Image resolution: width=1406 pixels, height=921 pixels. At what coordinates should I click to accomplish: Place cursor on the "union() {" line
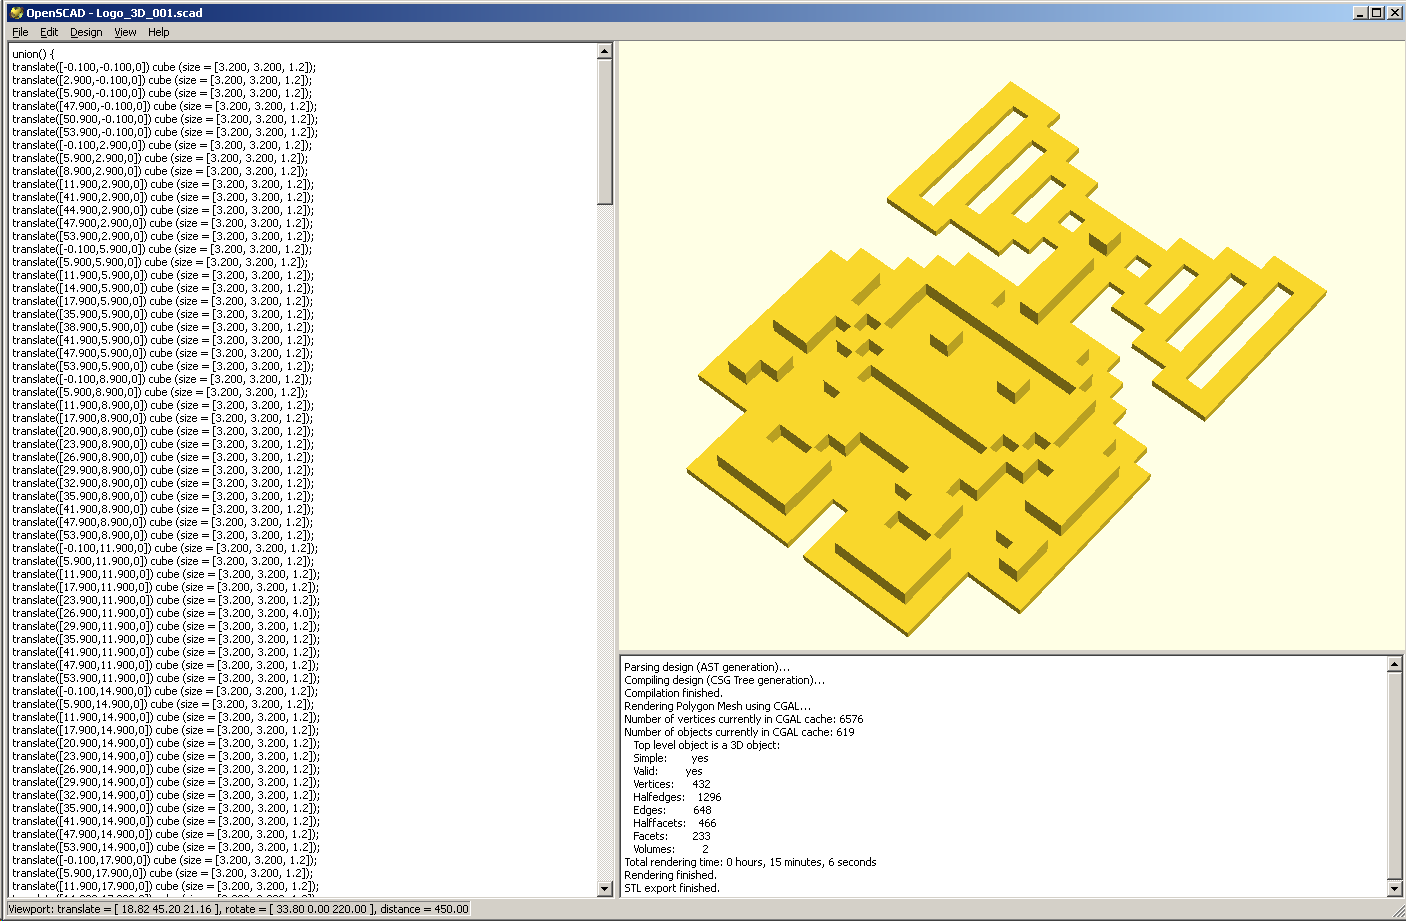(34, 54)
